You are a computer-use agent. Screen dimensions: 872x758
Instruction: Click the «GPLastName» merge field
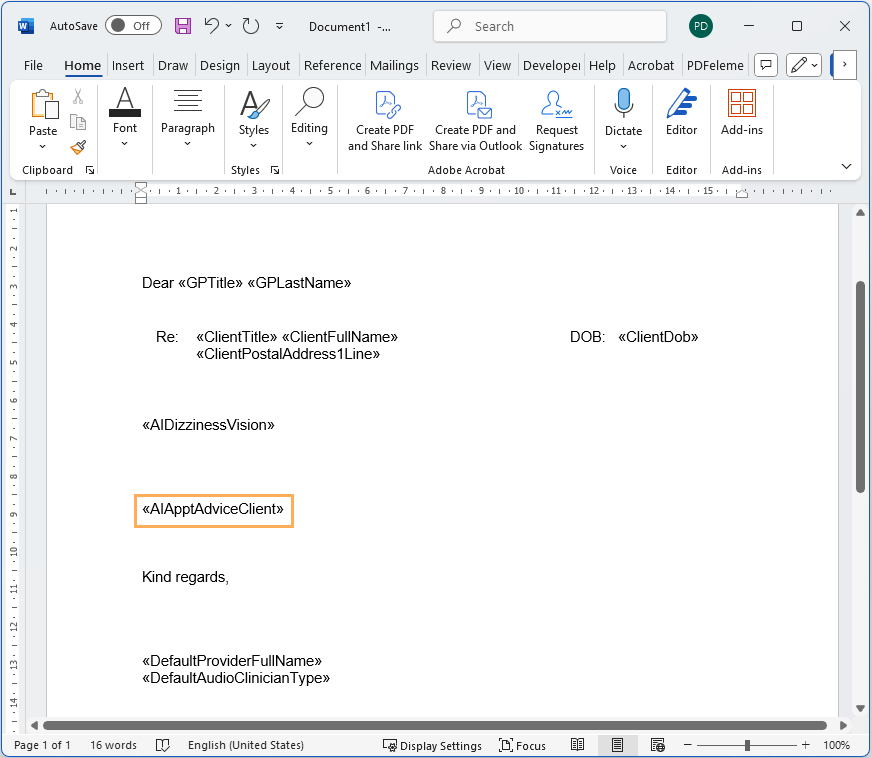(299, 283)
